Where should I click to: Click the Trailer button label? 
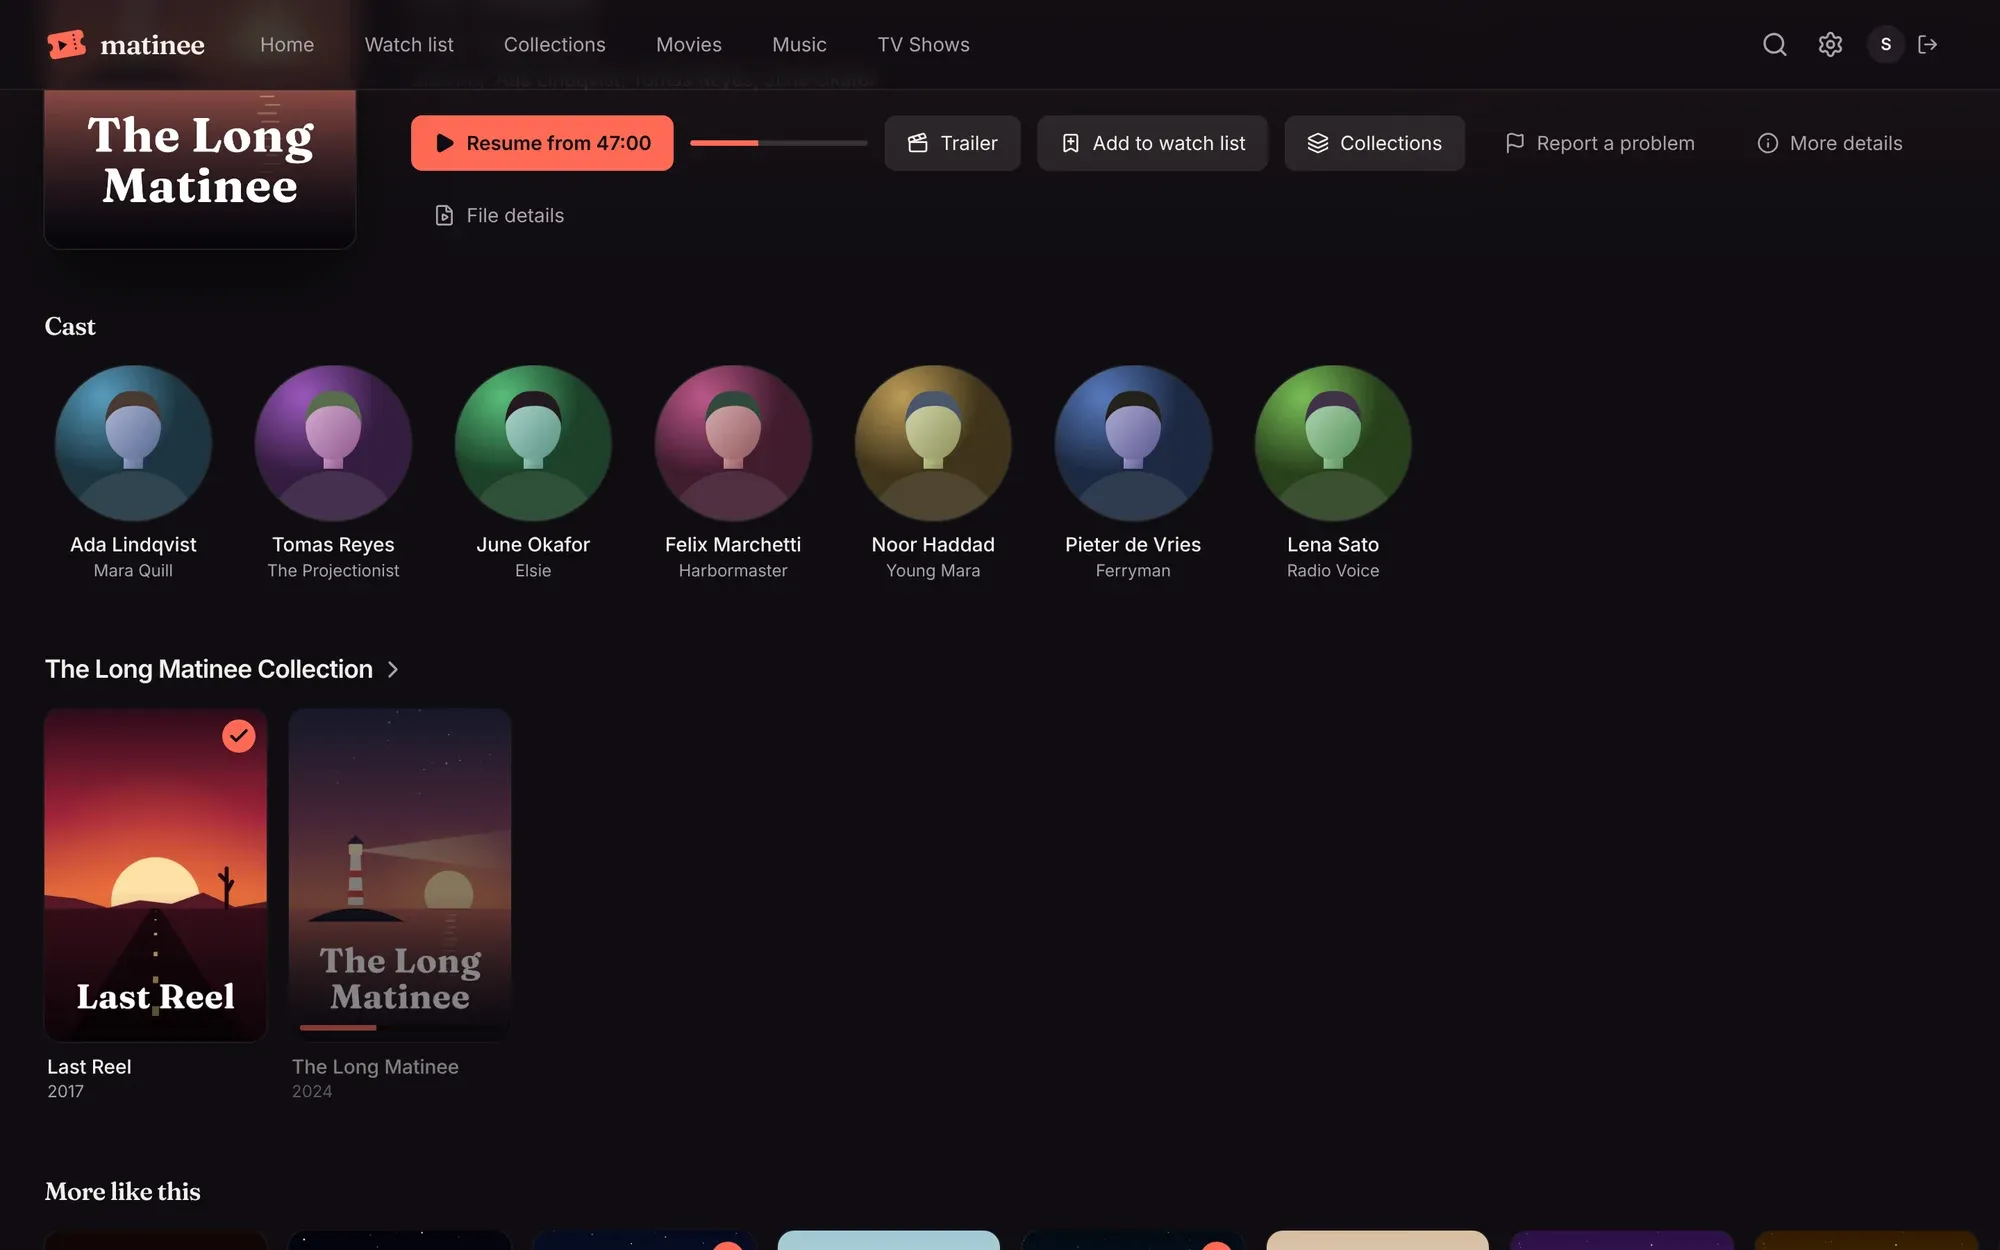pyautogui.click(x=969, y=143)
